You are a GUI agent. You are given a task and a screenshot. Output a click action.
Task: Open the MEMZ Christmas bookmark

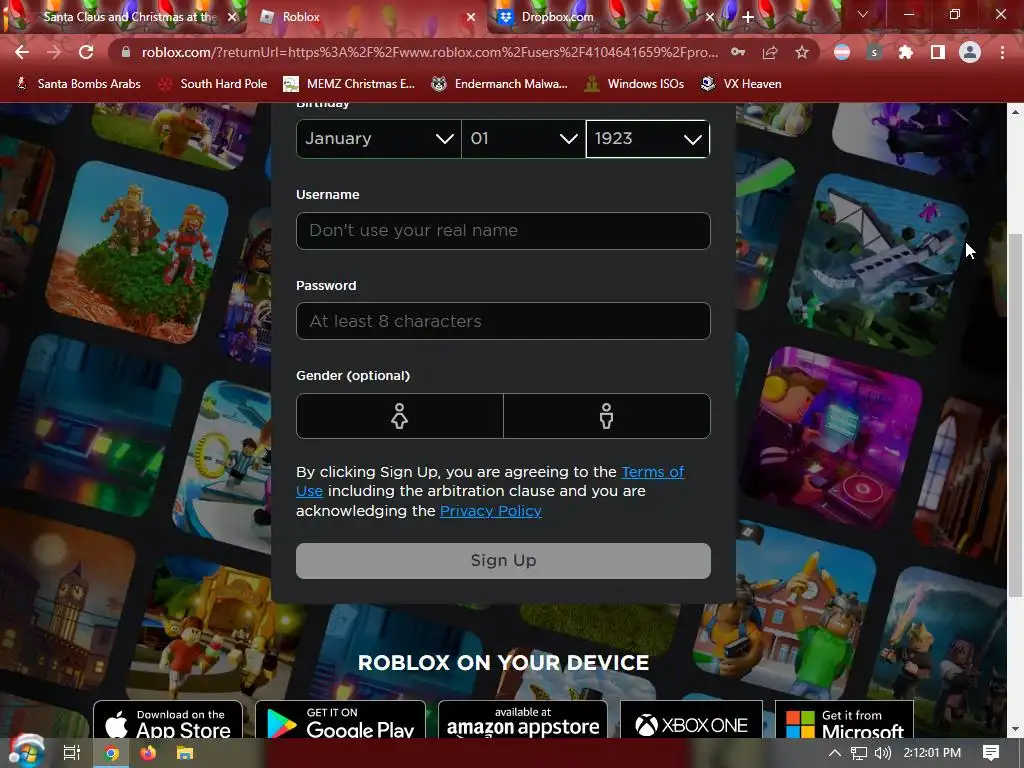point(349,84)
